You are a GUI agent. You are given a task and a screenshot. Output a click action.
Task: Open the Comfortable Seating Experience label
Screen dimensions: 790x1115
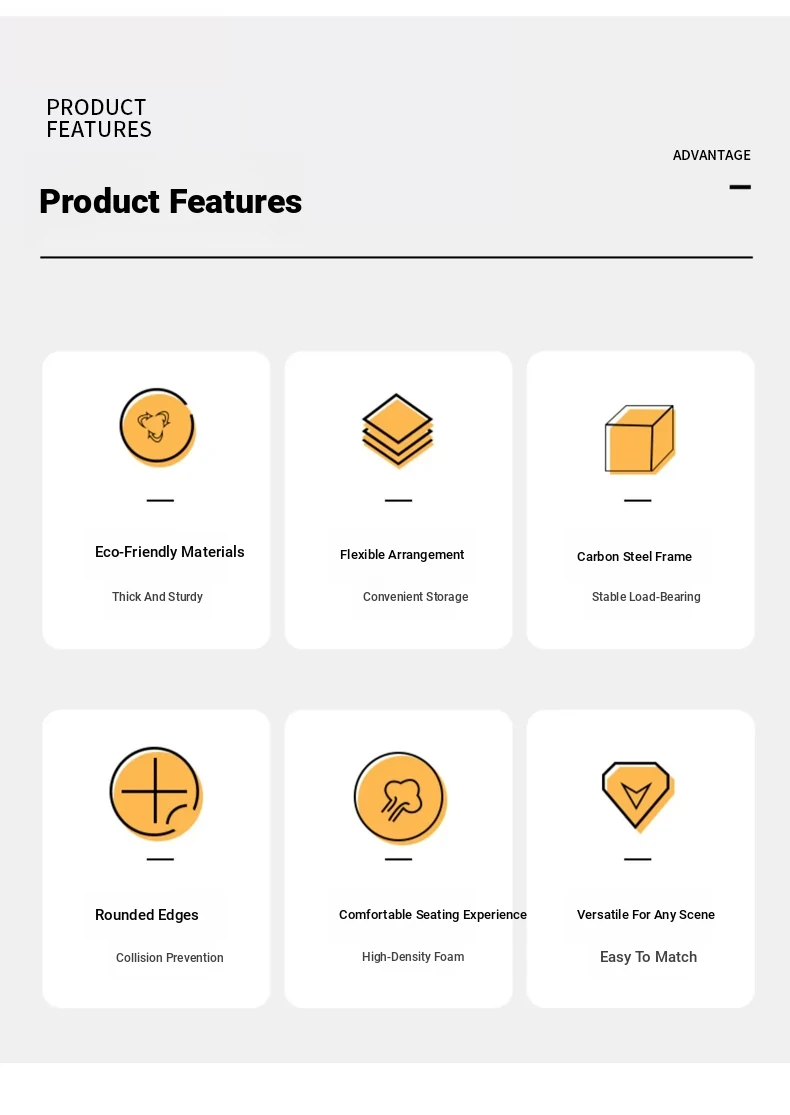pyautogui.click(x=432, y=914)
